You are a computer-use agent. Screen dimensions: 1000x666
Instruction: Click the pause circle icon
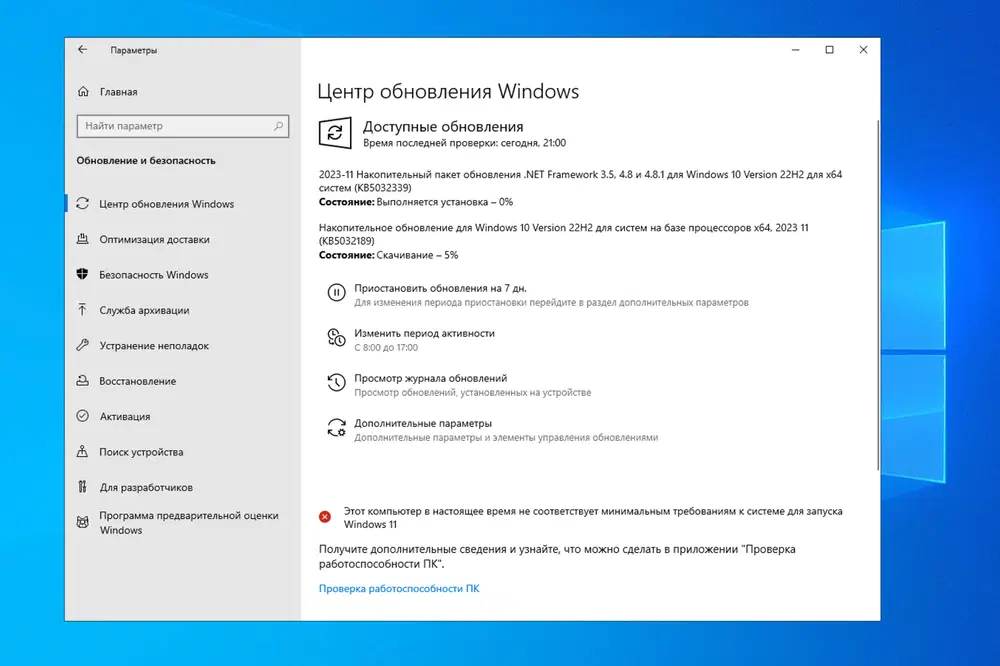point(336,292)
